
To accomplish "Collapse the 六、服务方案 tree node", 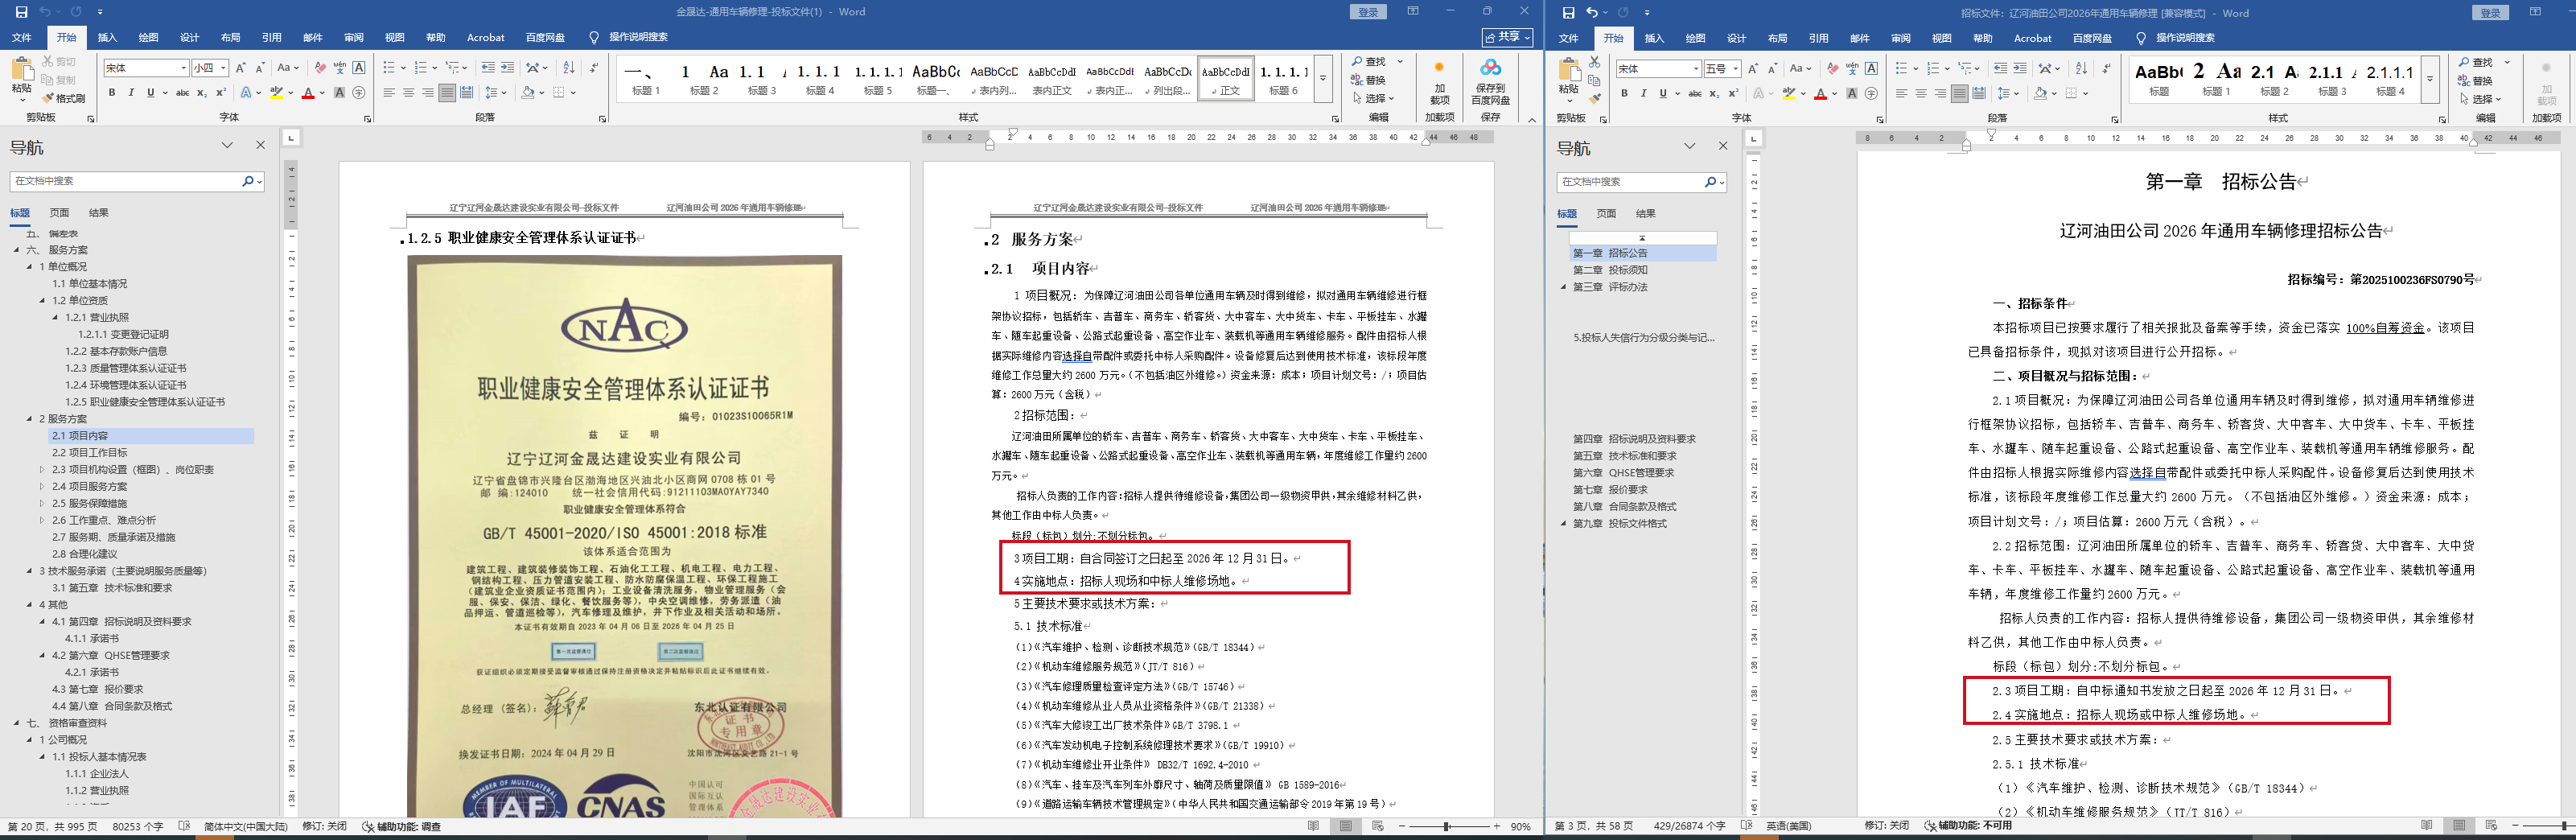I will [17, 250].
